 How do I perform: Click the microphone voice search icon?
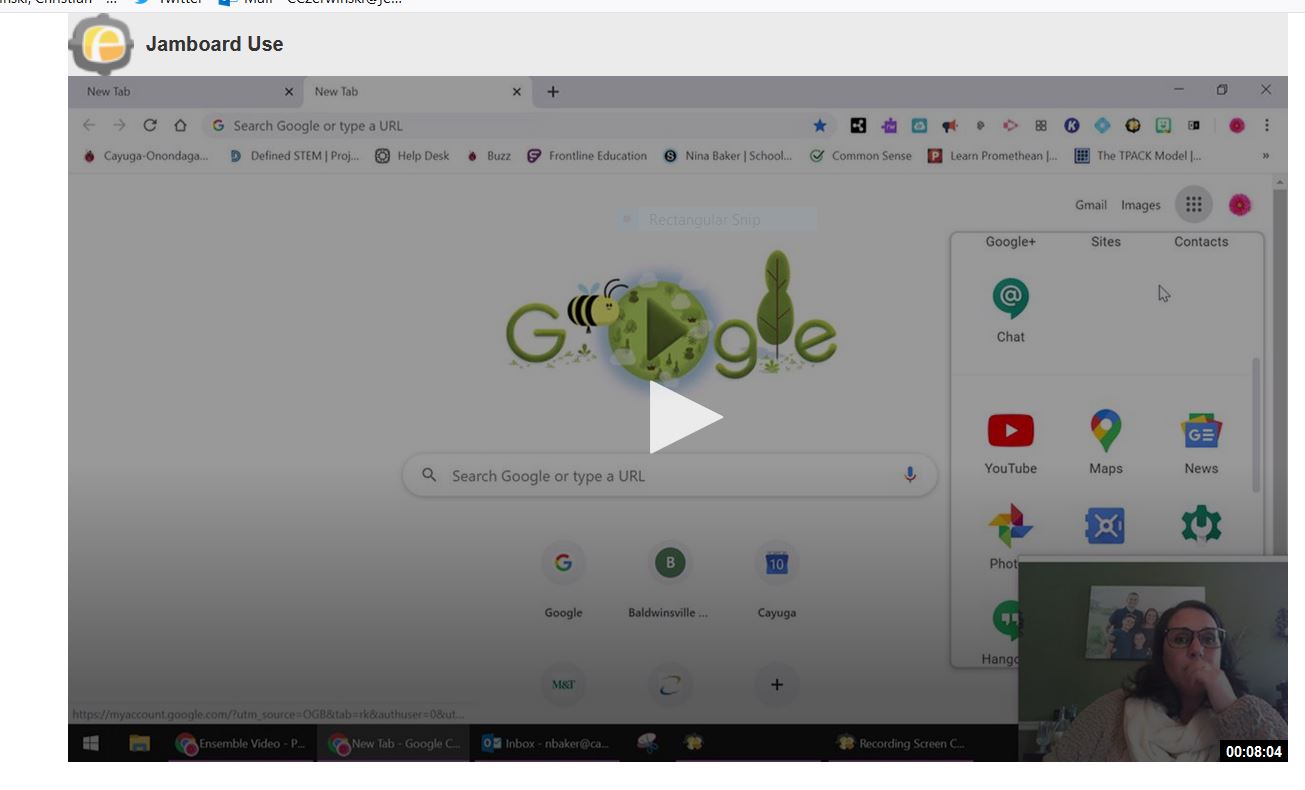[x=910, y=475]
